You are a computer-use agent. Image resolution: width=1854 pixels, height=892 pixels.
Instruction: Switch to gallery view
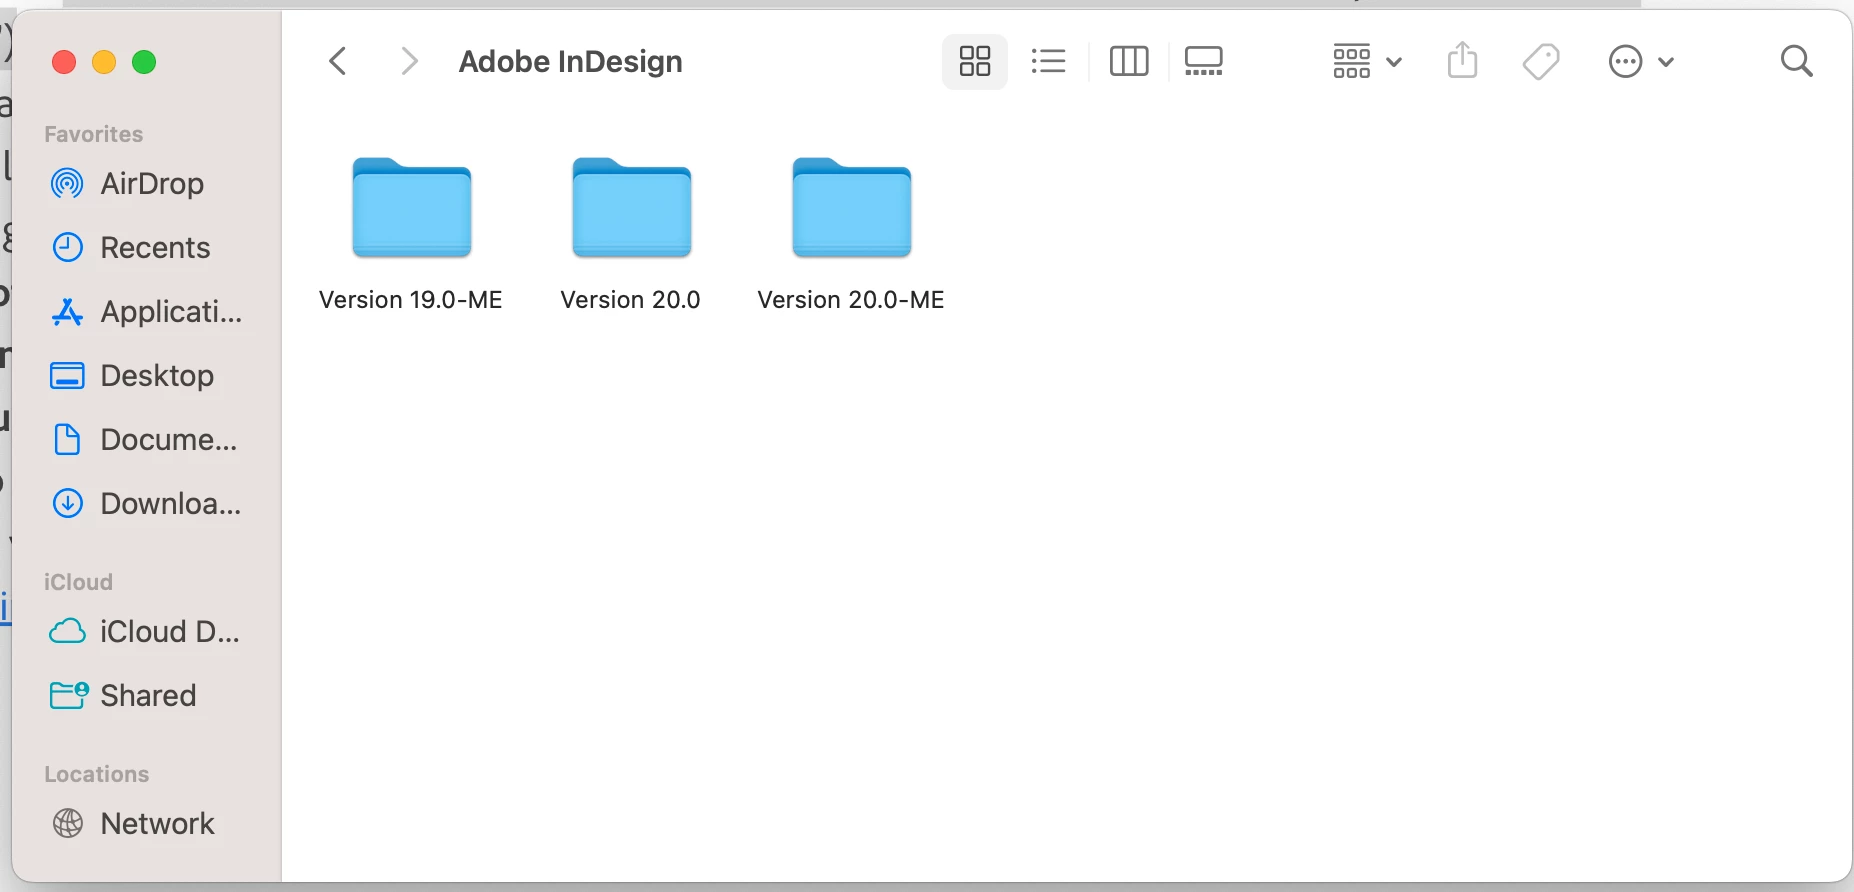[x=1203, y=61]
